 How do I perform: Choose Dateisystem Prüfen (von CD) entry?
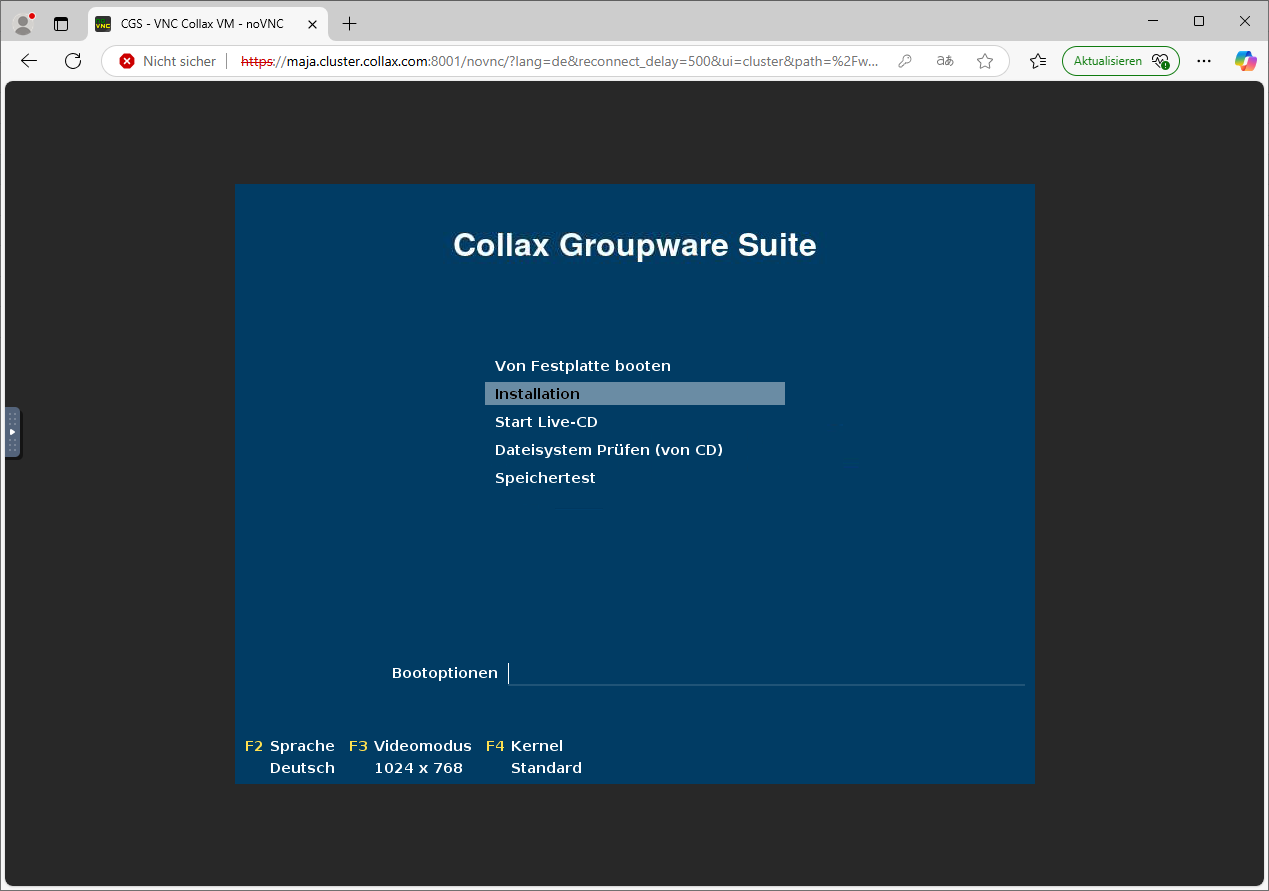click(x=609, y=450)
